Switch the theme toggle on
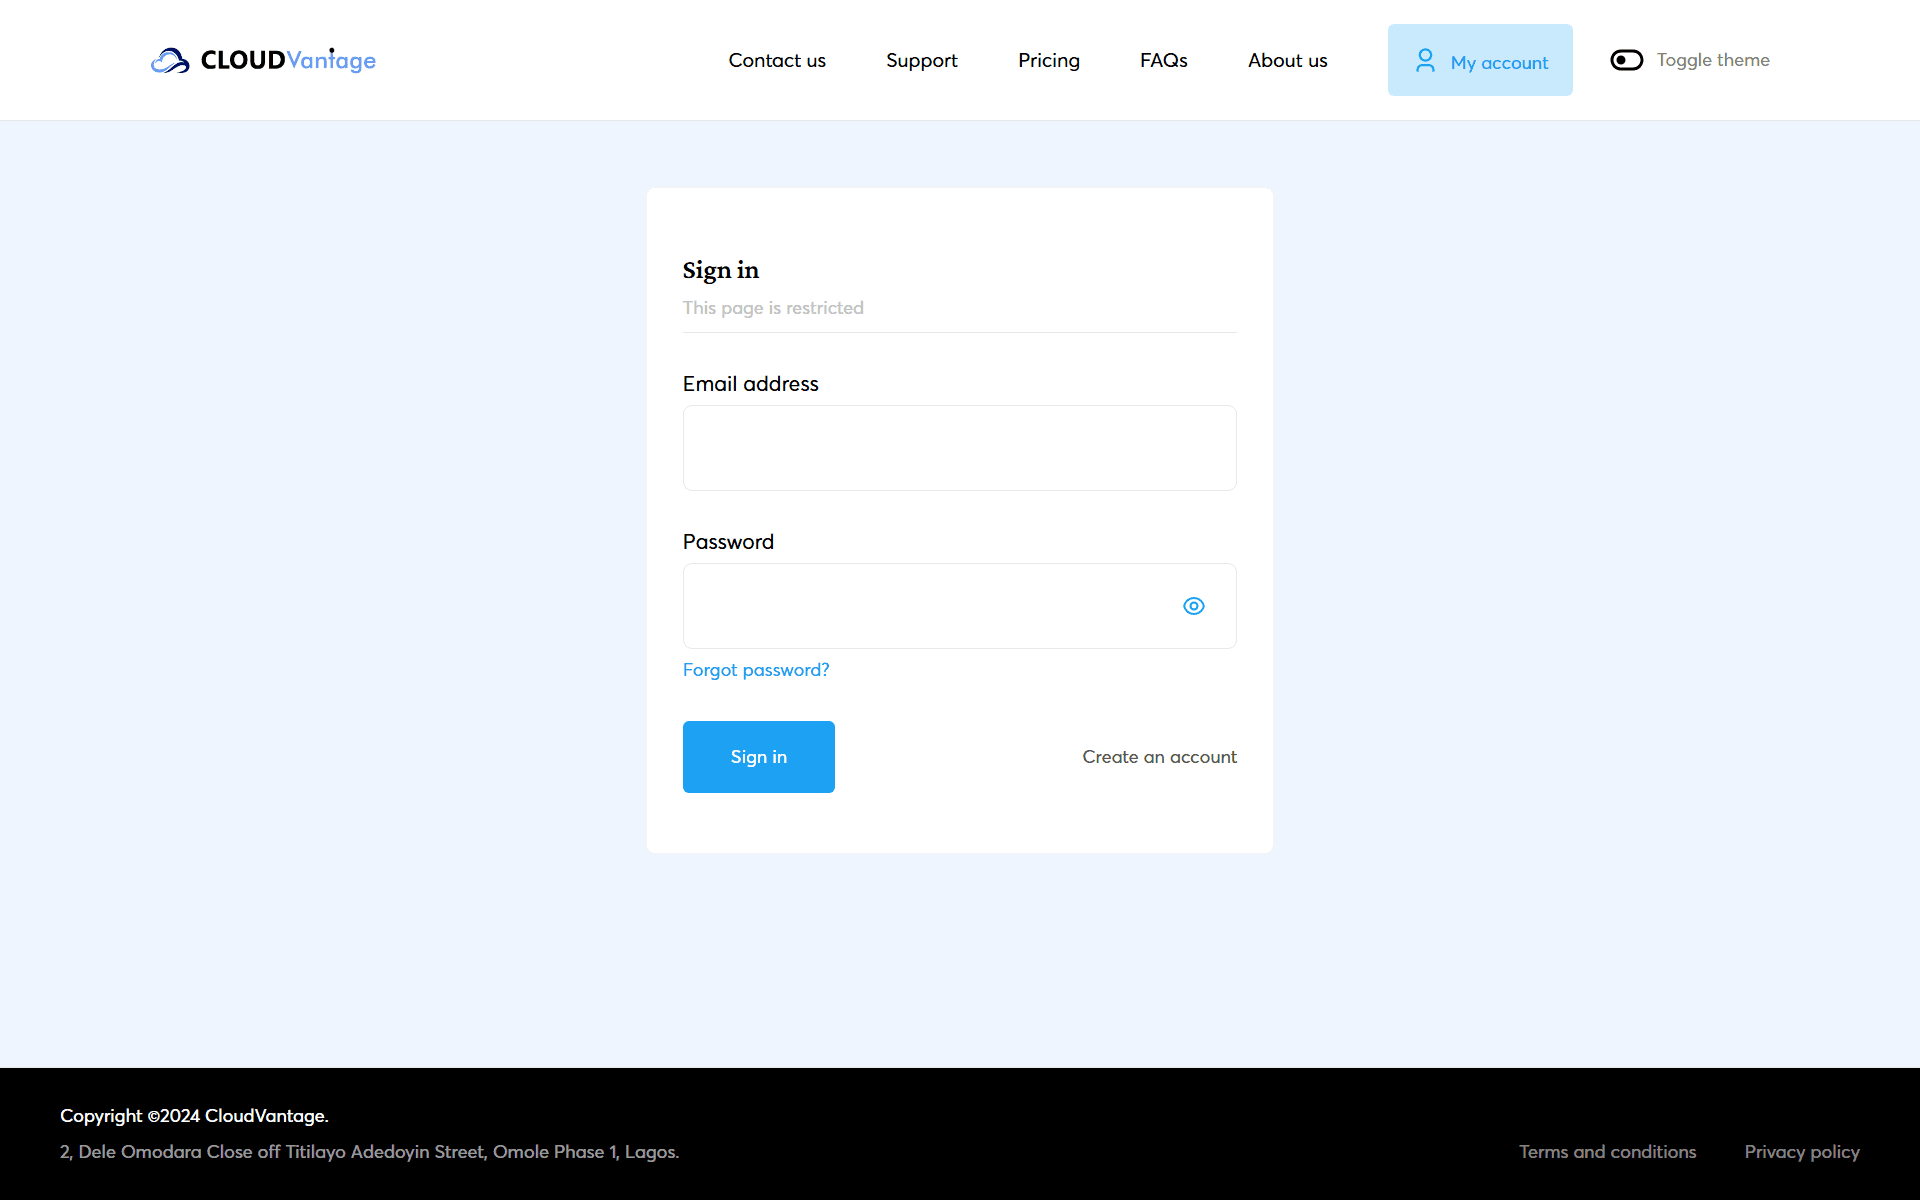This screenshot has width=1920, height=1200. click(1626, 60)
